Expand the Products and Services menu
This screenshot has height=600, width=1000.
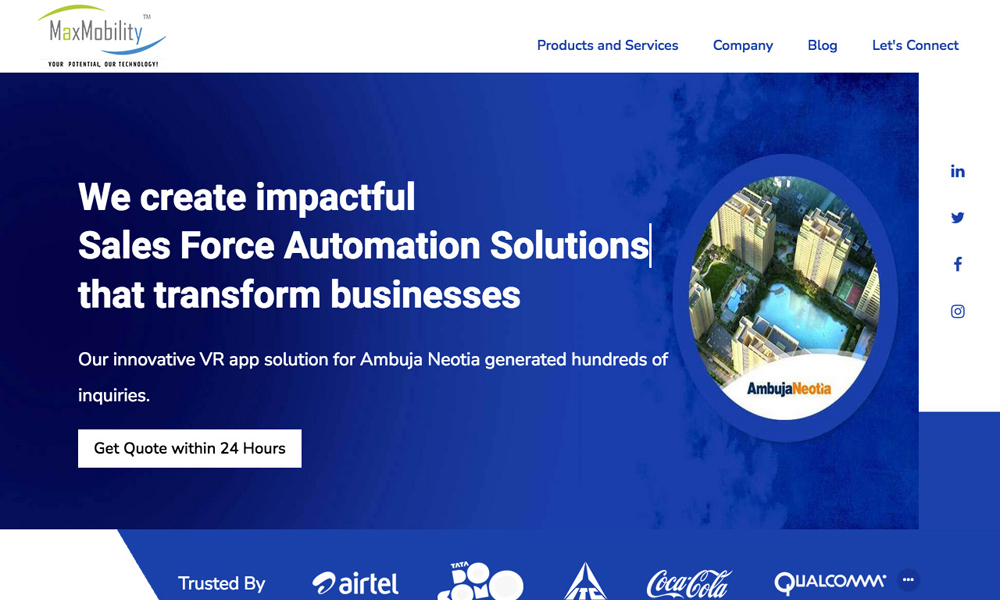coord(607,45)
